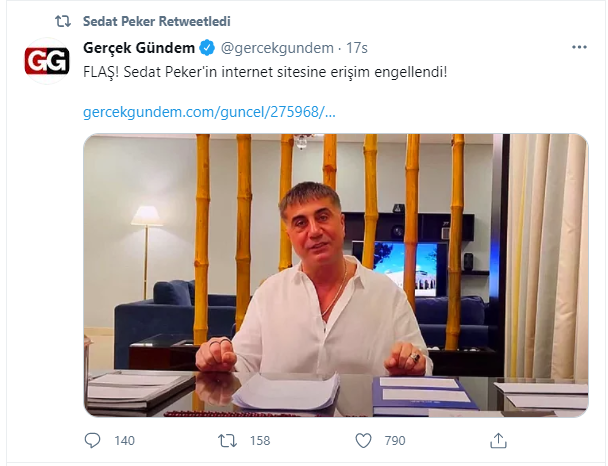Image resolution: width=608 pixels, height=466 pixels.
Task: Click the 17s tweet timestamp
Action: pos(357,48)
